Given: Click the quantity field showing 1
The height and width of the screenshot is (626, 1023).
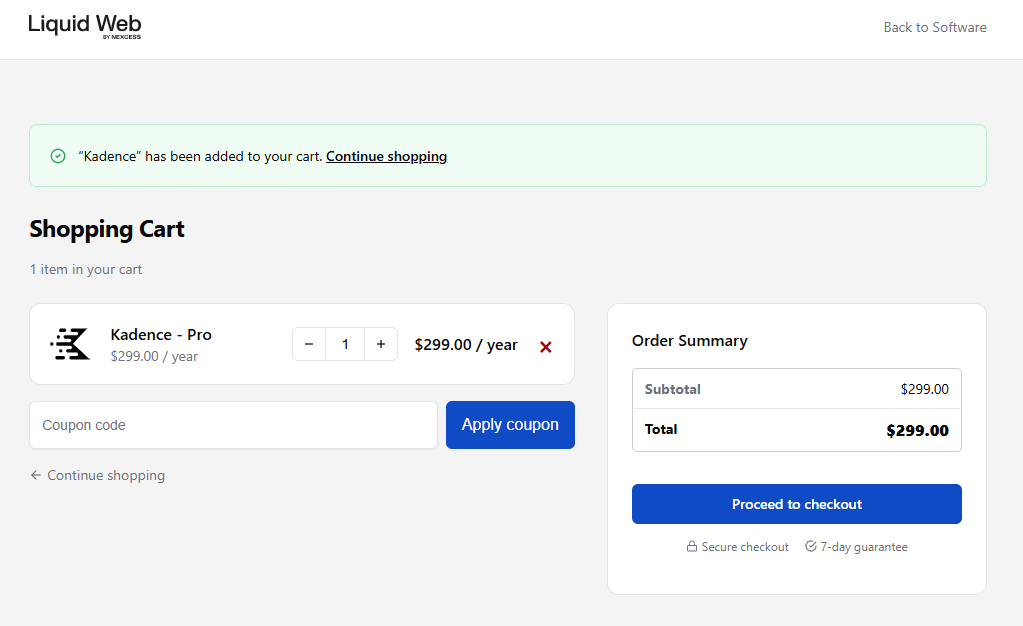Looking at the screenshot, I should (x=345, y=344).
